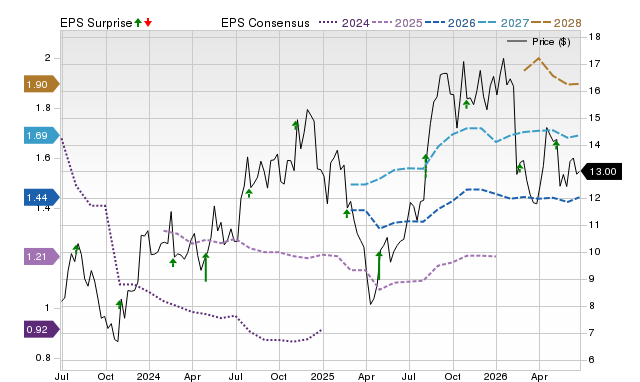Click the short green arrow around February 2024
Image resolution: width=640 pixels, height=382 pixels.
pos(173,262)
